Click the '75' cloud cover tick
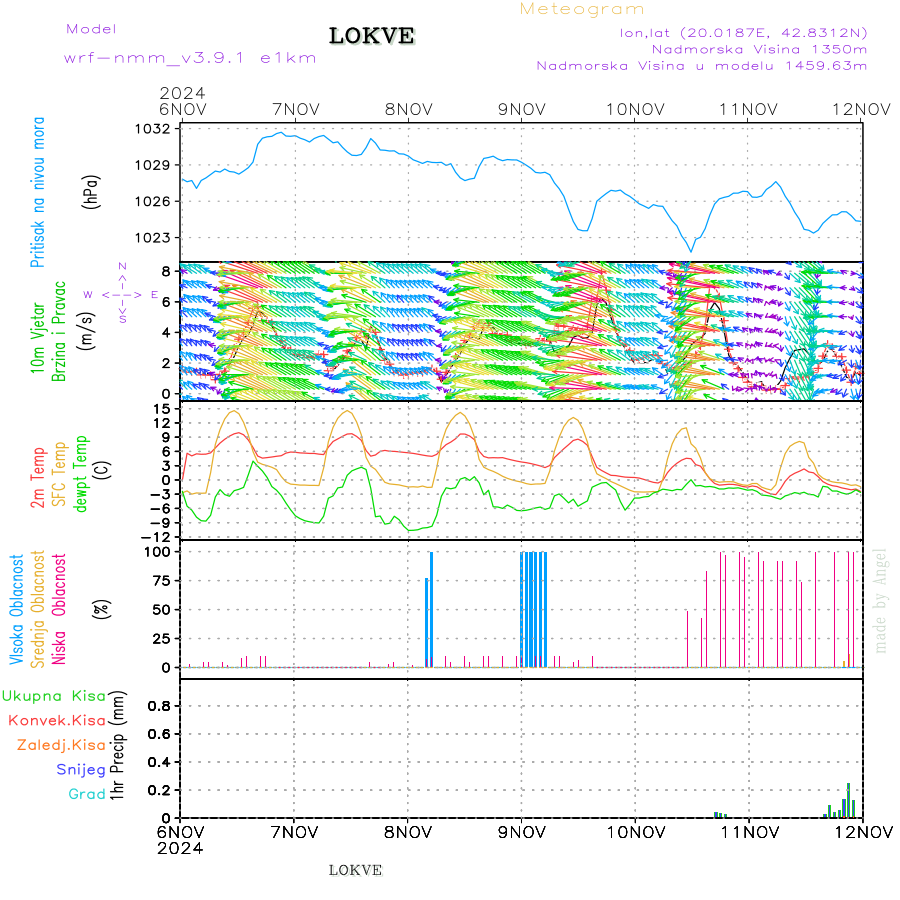Image resolution: width=900 pixels, height=900 pixels. 162,581
